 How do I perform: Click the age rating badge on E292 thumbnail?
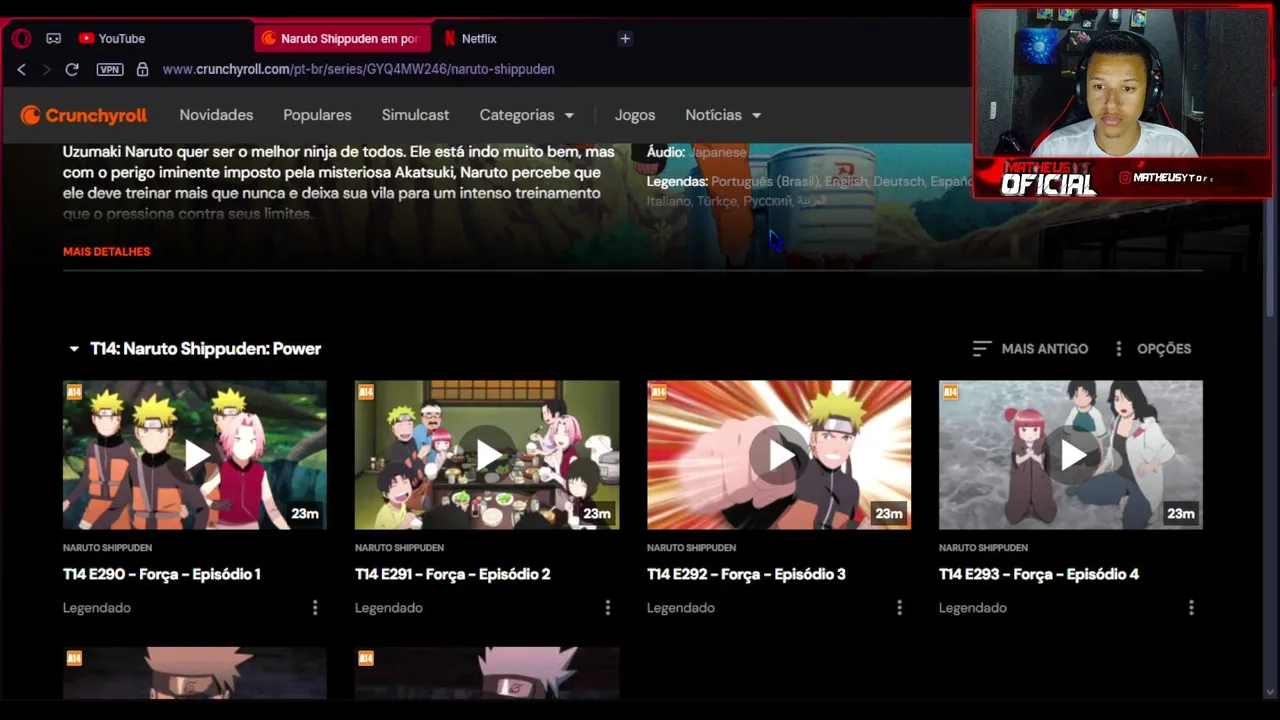pyautogui.click(x=658, y=392)
